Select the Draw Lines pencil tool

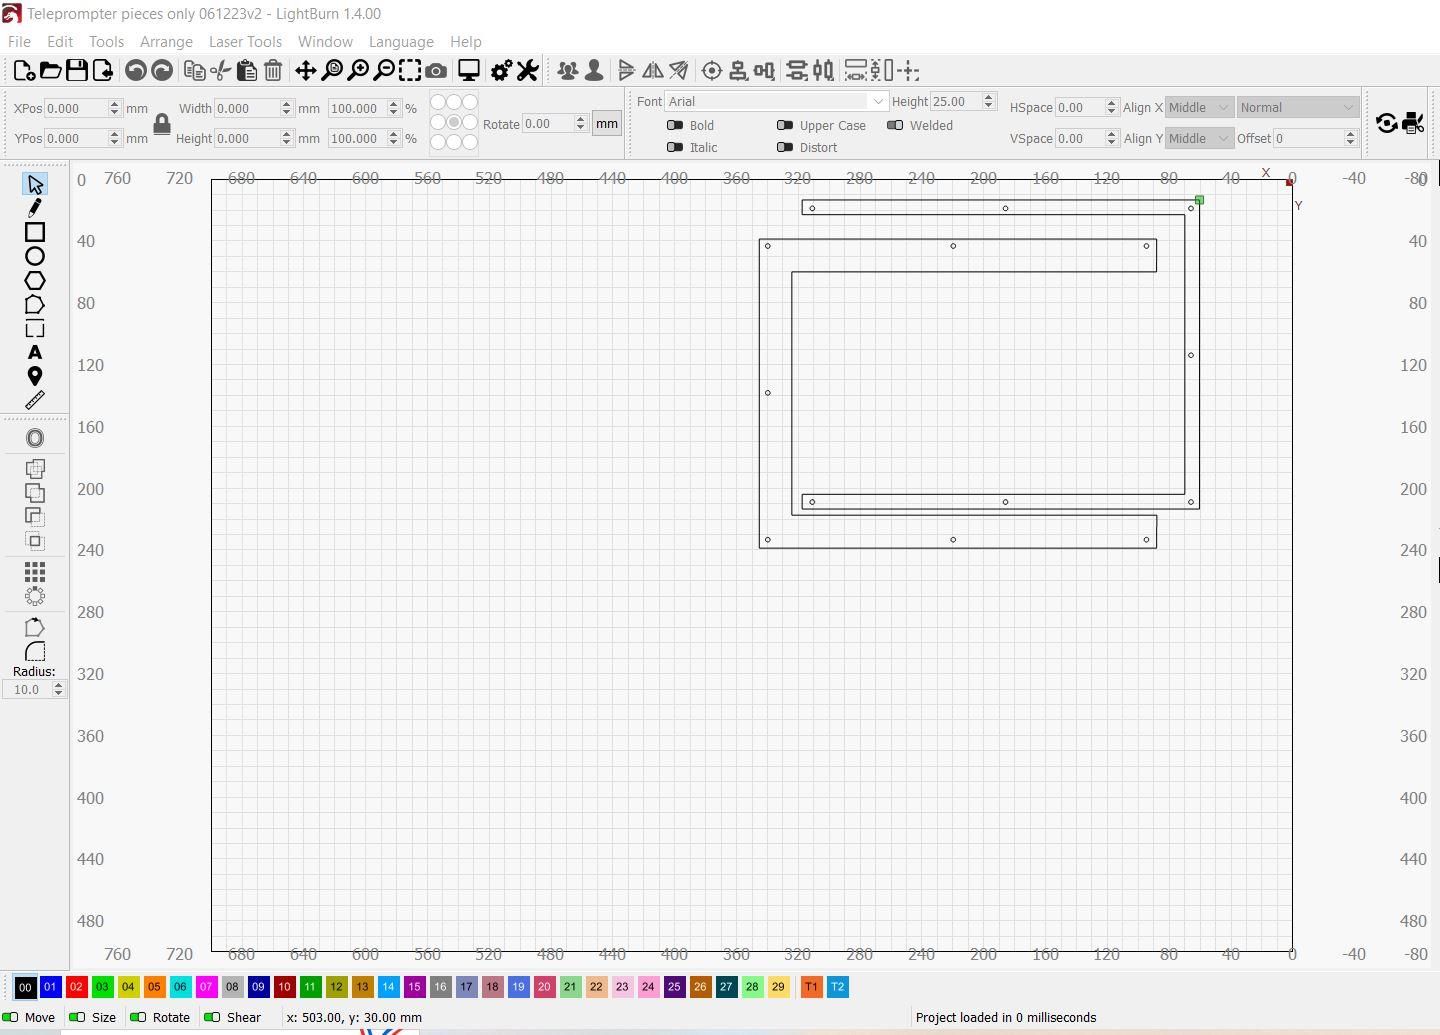point(35,208)
